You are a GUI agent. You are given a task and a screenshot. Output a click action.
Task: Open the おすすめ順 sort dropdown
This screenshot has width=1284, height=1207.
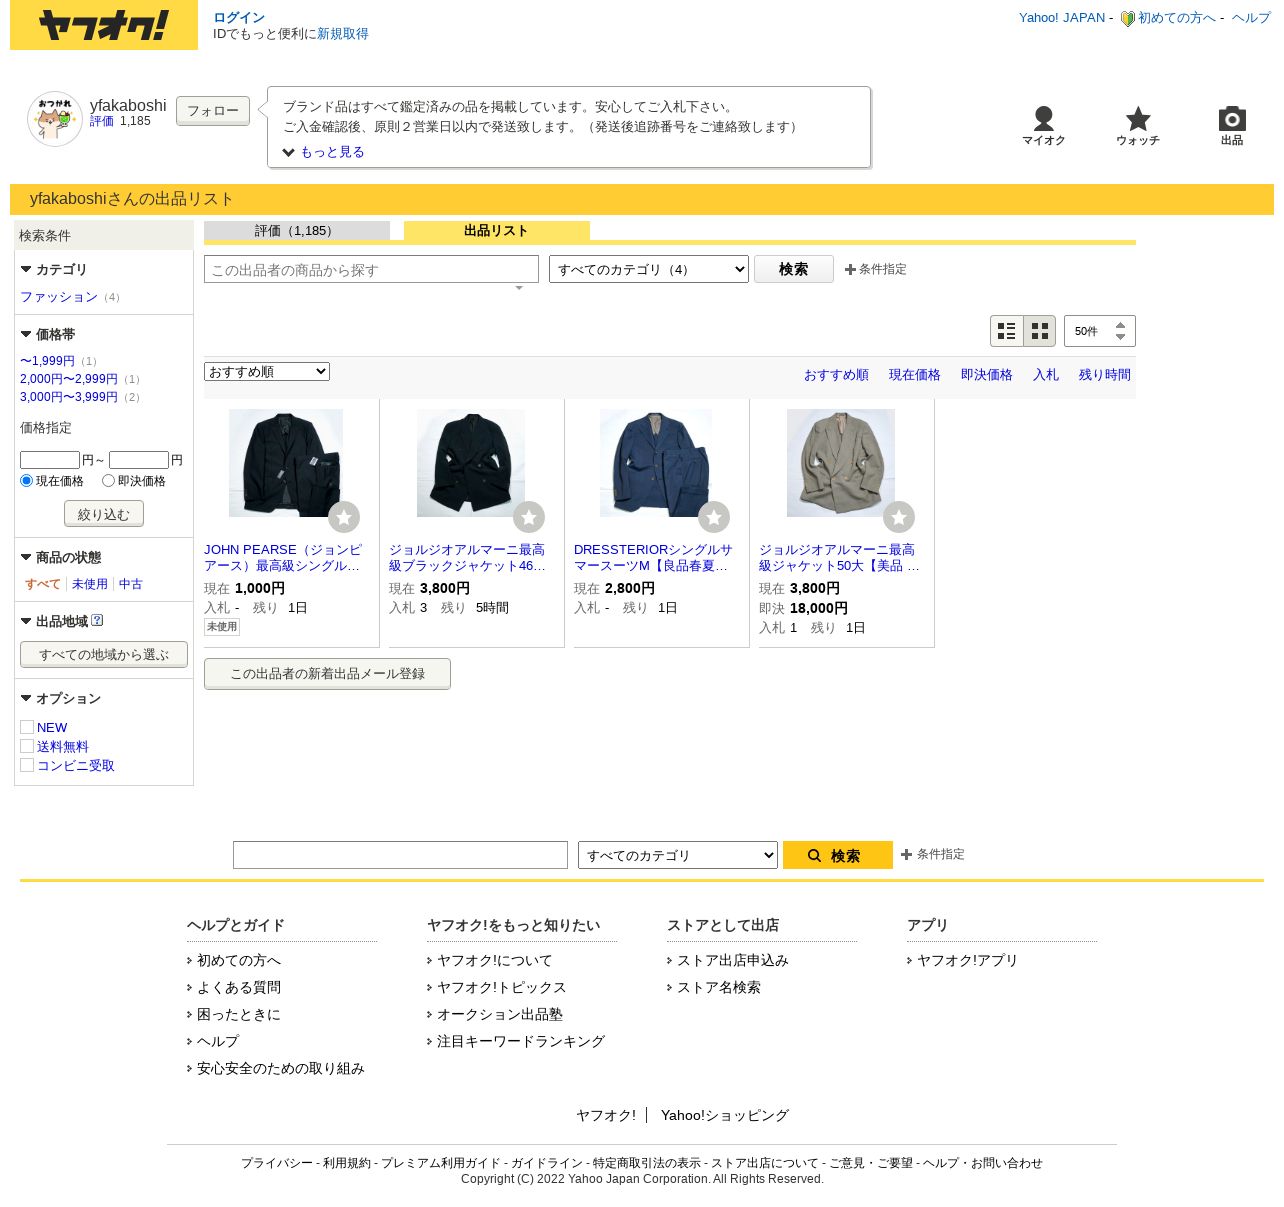[267, 372]
